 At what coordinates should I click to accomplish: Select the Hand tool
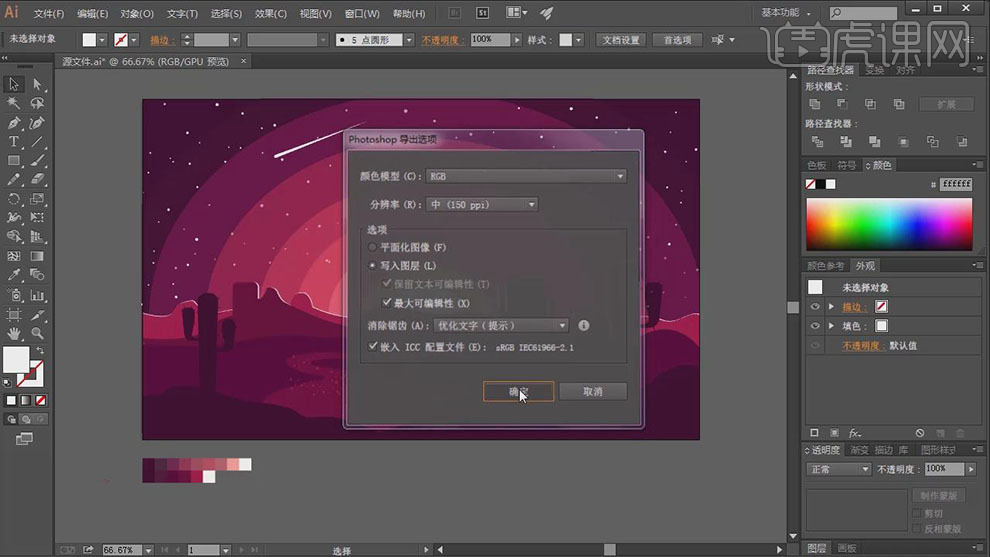click(13, 333)
